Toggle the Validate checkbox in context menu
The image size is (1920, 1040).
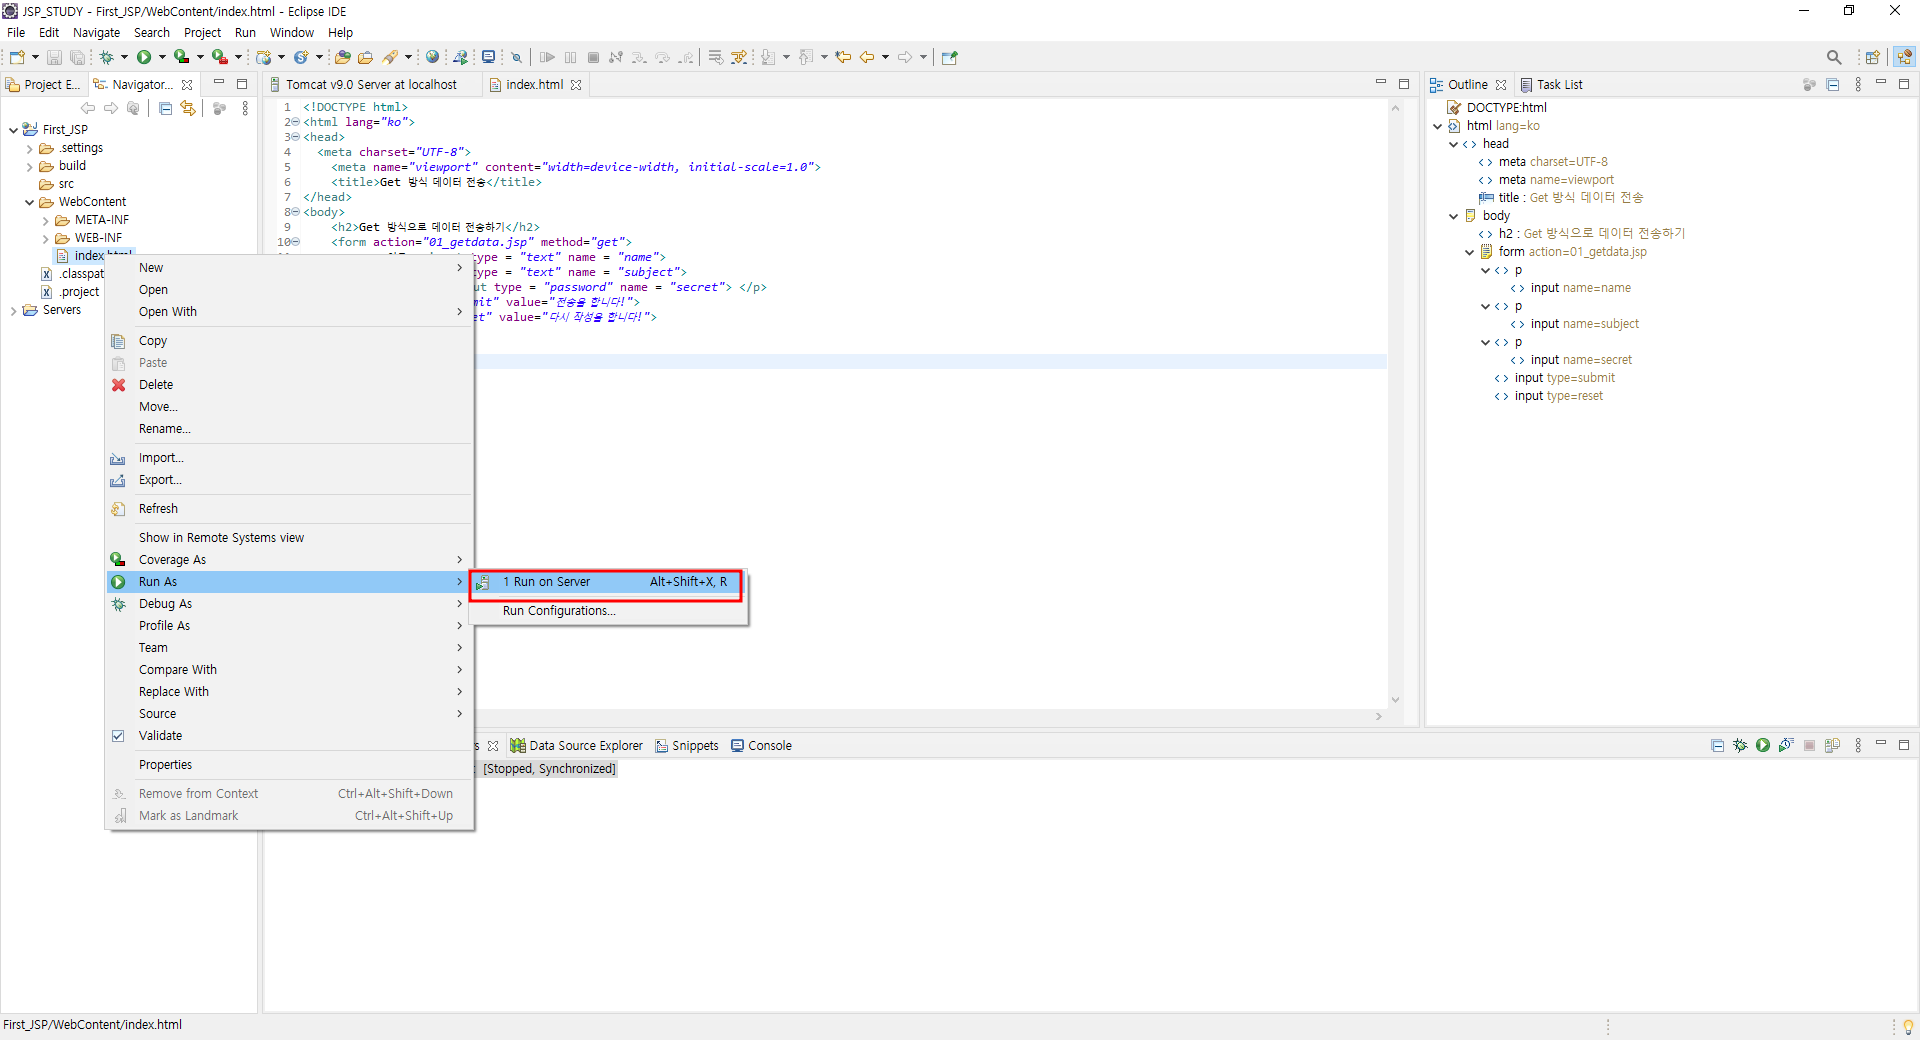tap(118, 736)
